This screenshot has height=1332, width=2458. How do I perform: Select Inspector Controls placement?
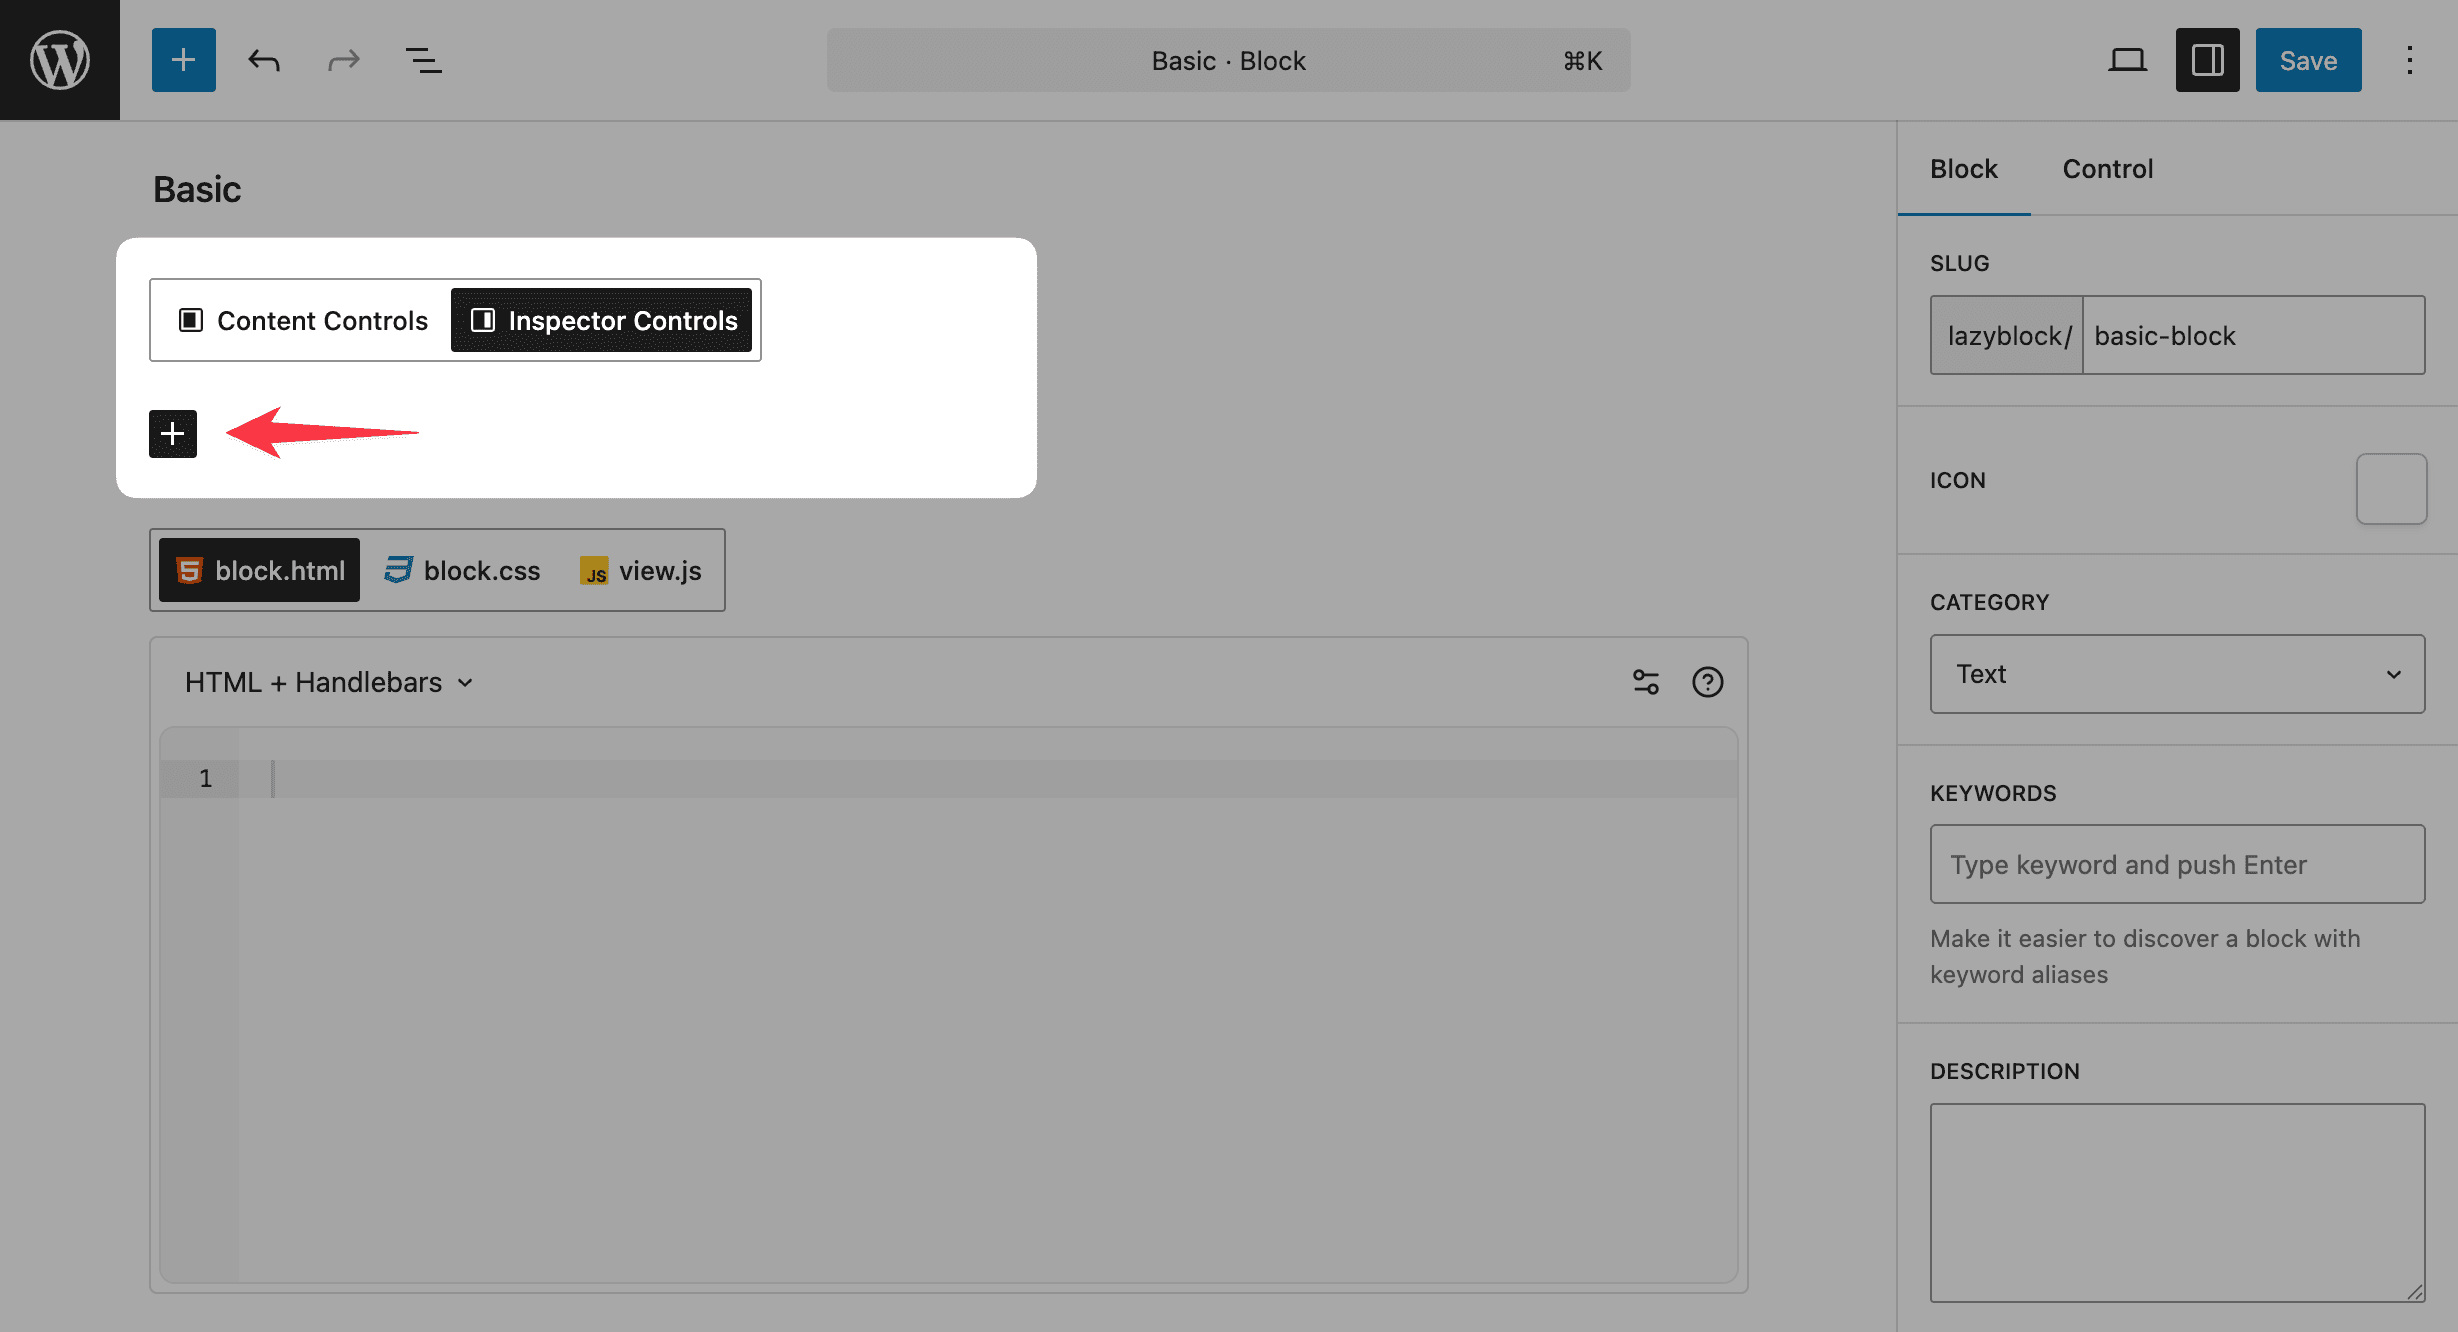pos(602,320)
